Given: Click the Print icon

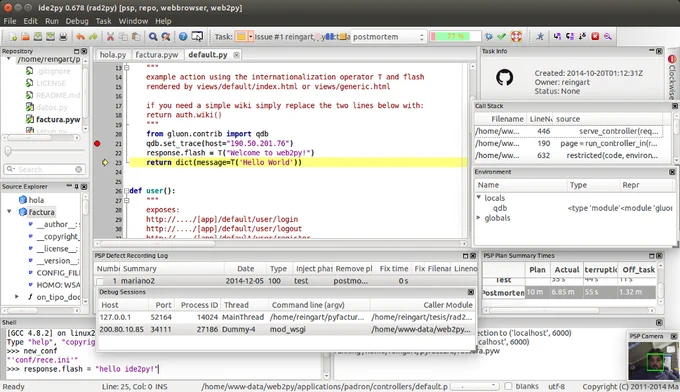Looking at the screenshot, I should tap(63, 37).
